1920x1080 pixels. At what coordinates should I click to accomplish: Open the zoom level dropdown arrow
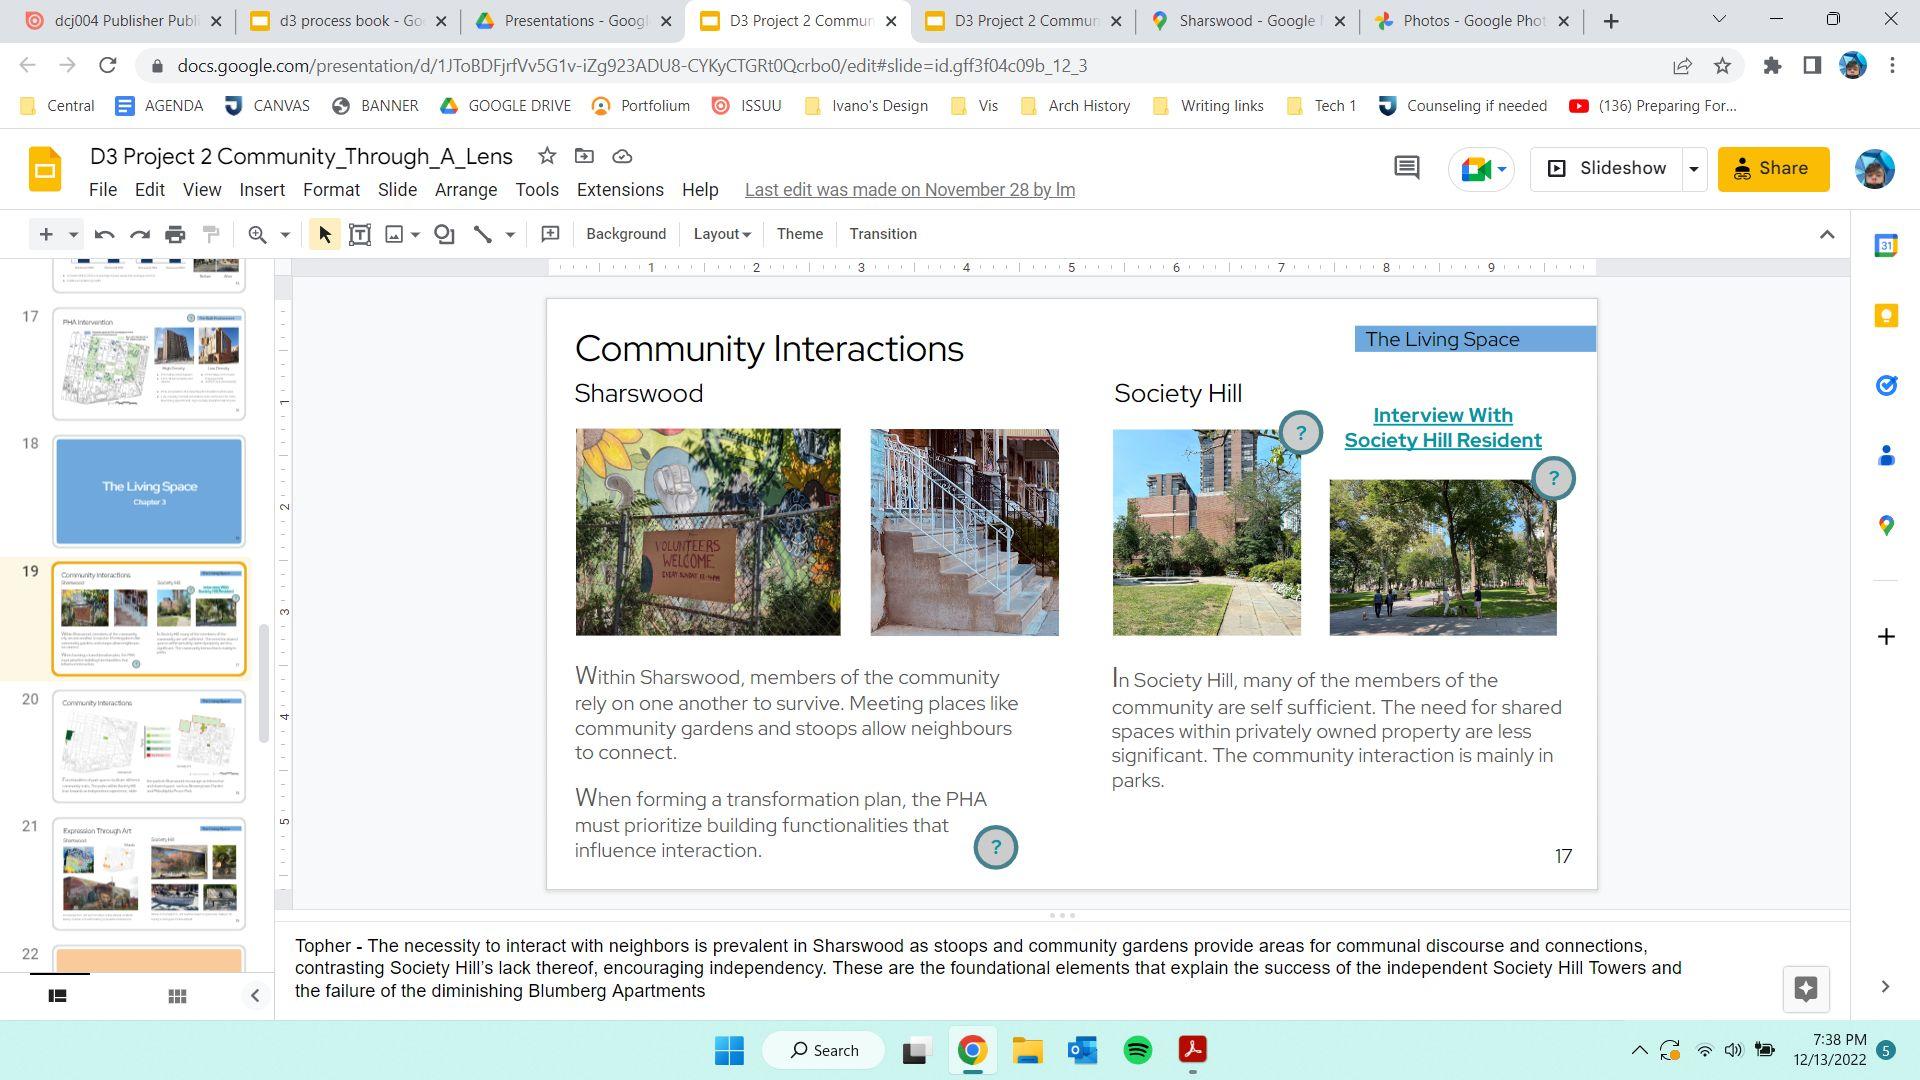(x=285, y=234)
